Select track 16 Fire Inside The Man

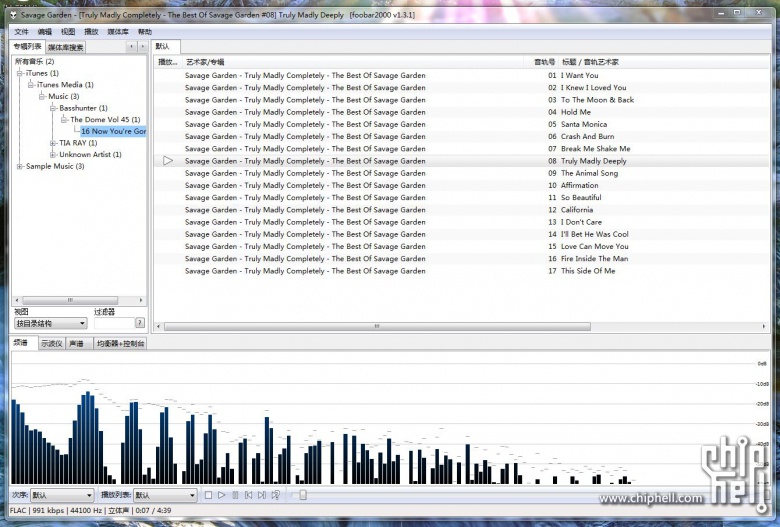click(461, 258)
